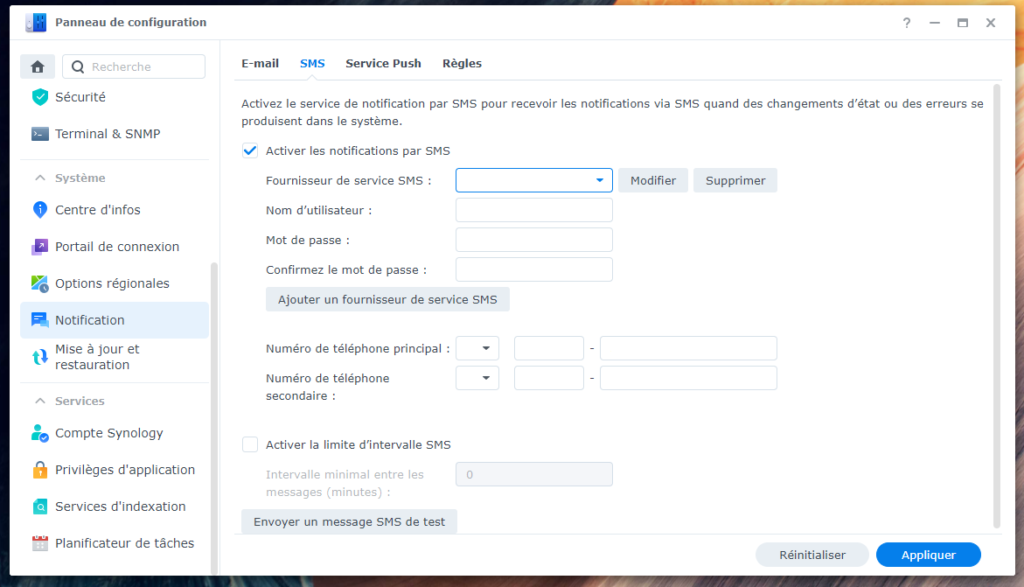Image resolution: width=1024 pixels, height=587 pixels.
Task: Open Terminal & SNMP settings
Action: 107,134
